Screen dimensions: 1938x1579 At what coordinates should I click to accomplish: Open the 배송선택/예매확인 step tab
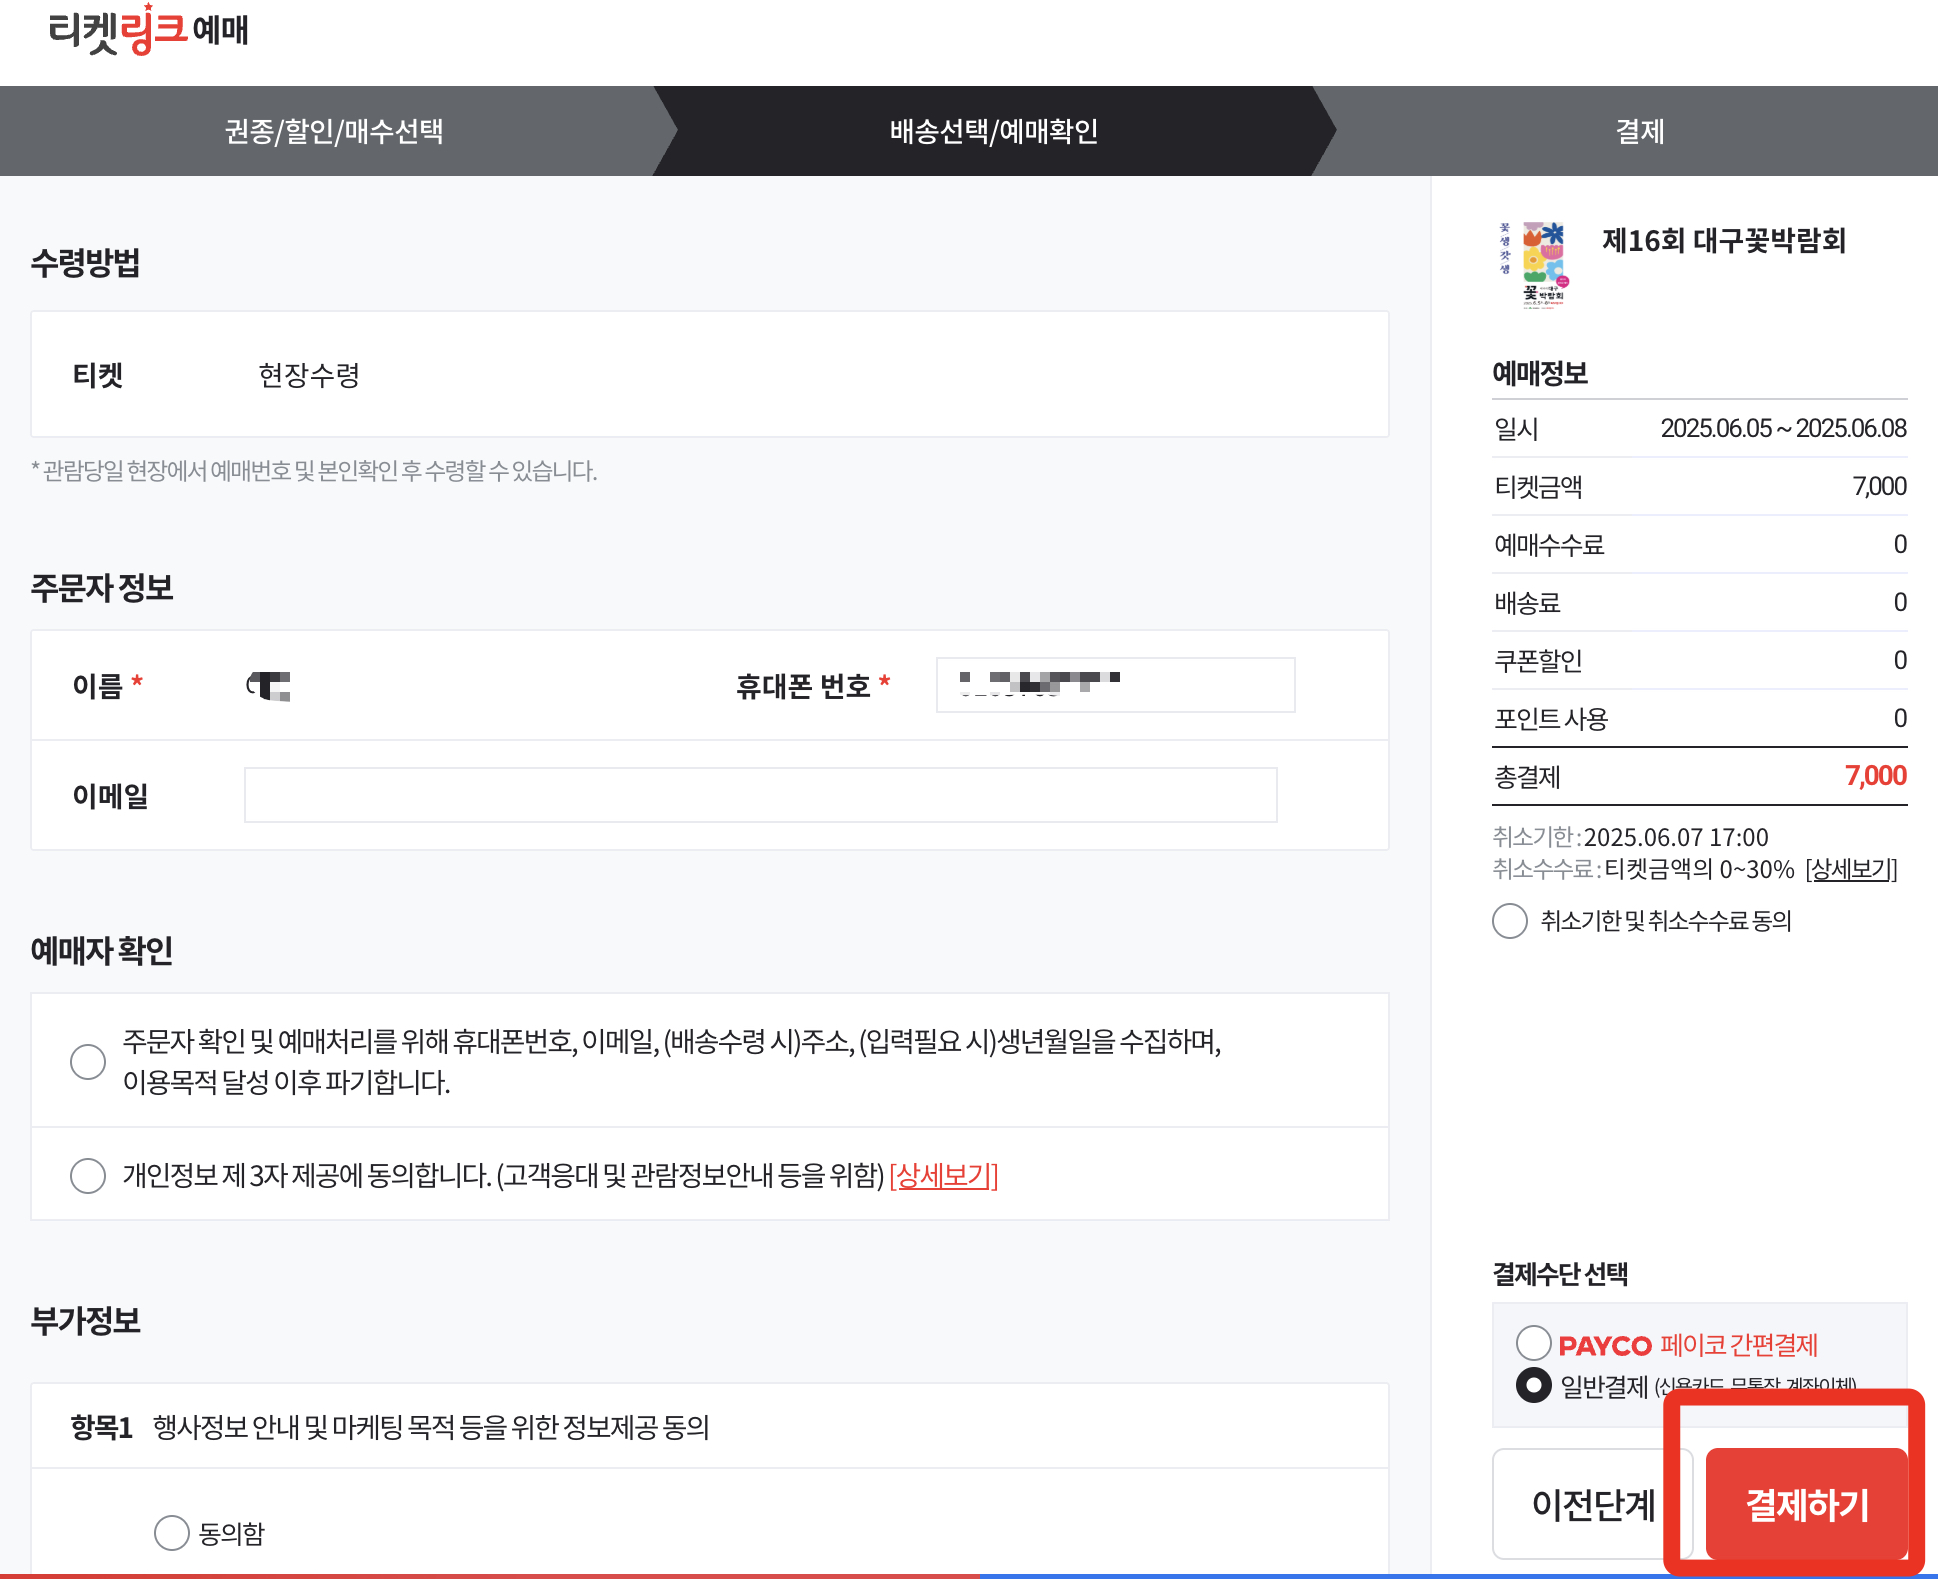point(994,131)
